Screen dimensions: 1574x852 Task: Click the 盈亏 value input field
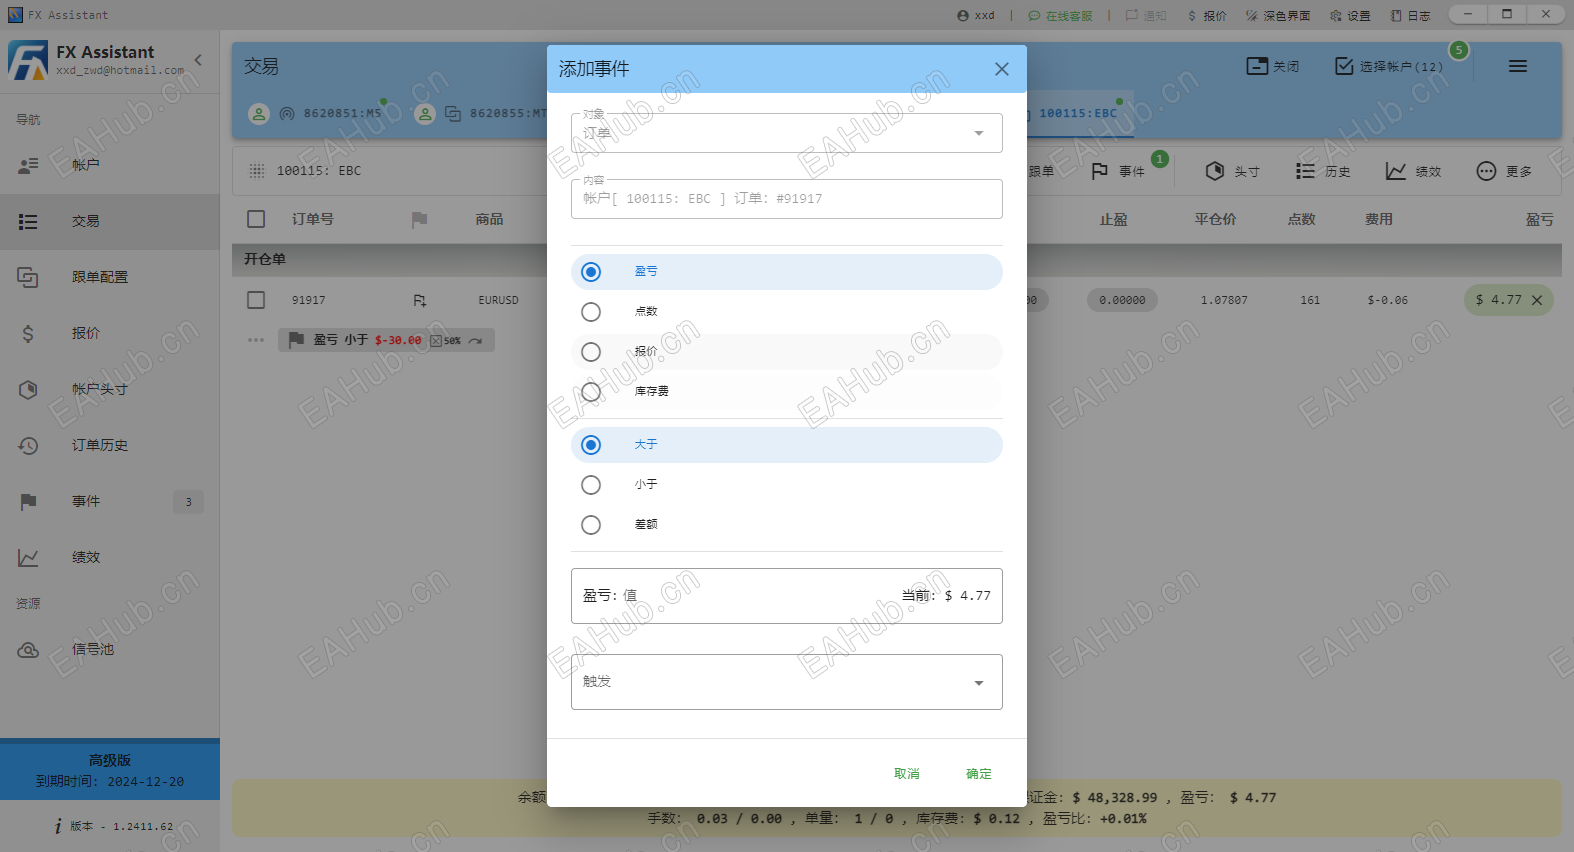click(787, 596)
